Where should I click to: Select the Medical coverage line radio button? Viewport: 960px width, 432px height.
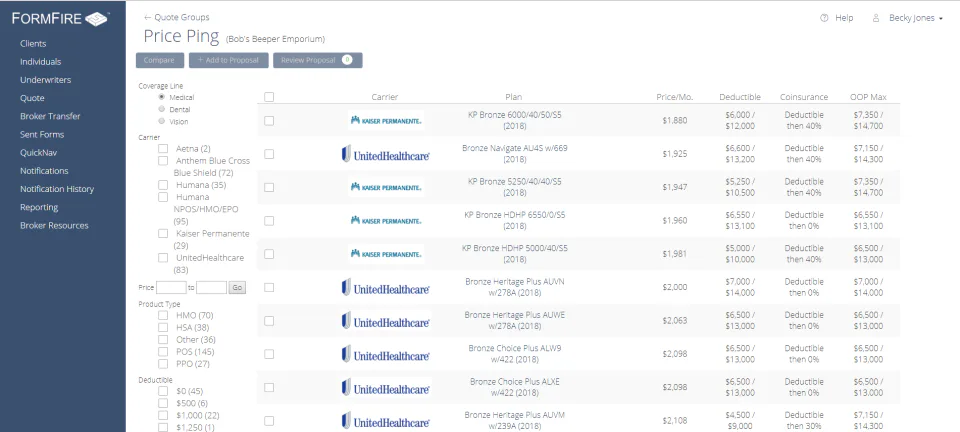pyautogui.click(x=162, y=97)
